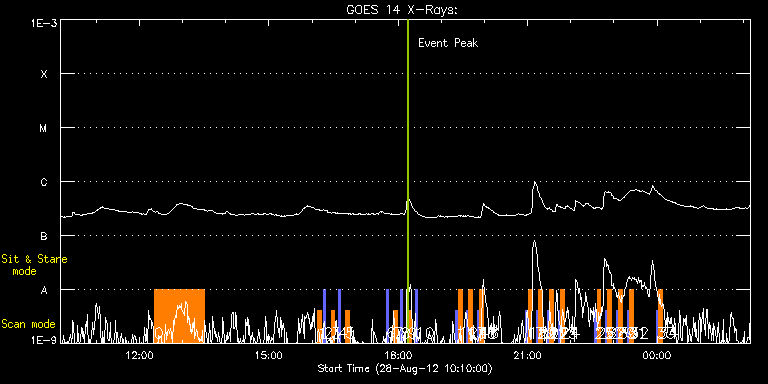Click the 12:00 time axis tick label
The height and width of the screenshot is (384, 768).
click(x=139, y=355)
